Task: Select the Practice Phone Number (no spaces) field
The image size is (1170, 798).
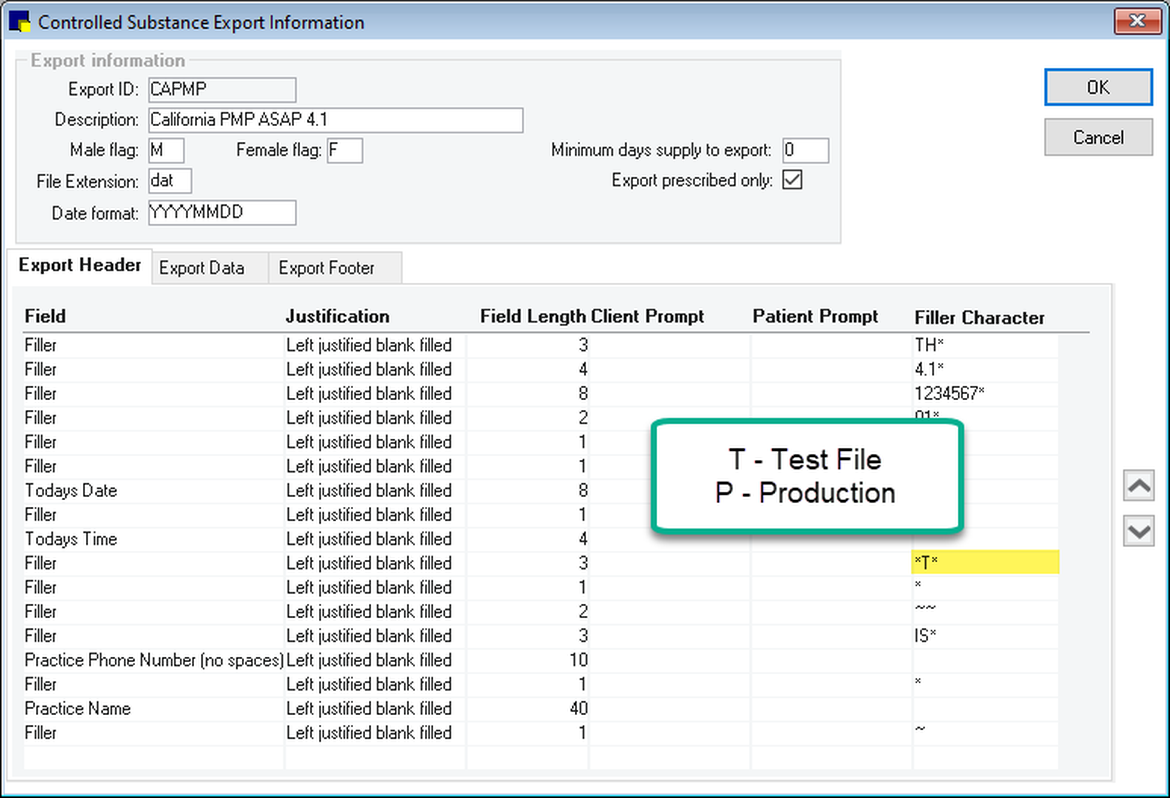Action: point(154,660)
